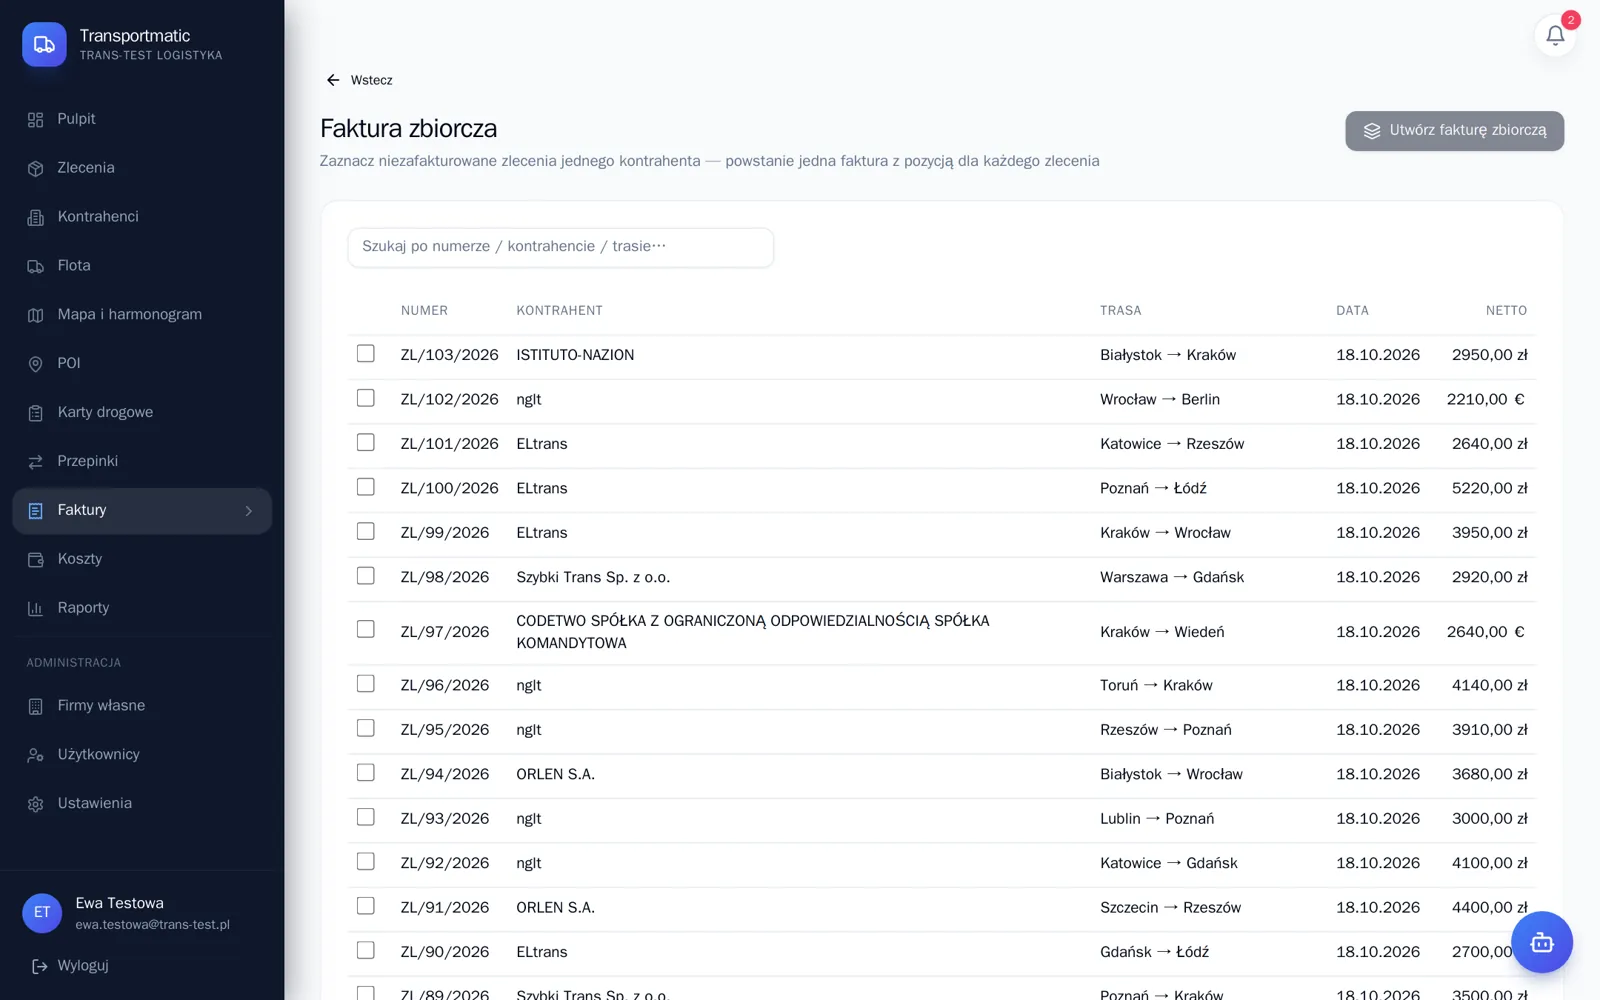Click Utwórz fakturę zbiorczą button

pyautogui.click(x=1454, y=131)
